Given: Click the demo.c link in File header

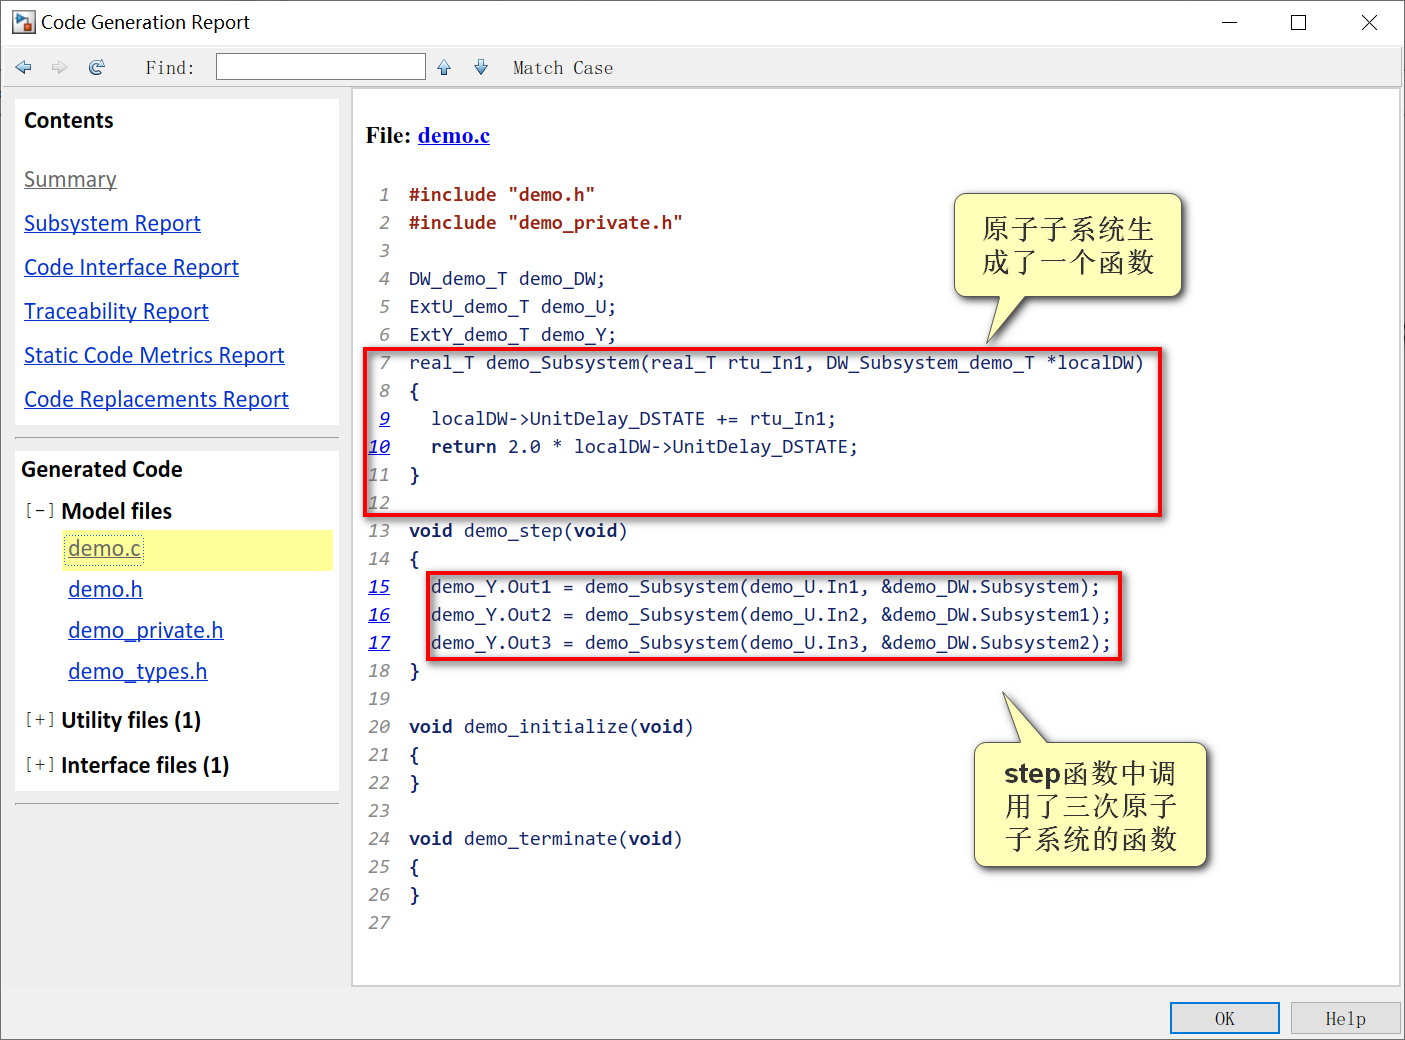Looking at the screenshot, I should [454, 136].
